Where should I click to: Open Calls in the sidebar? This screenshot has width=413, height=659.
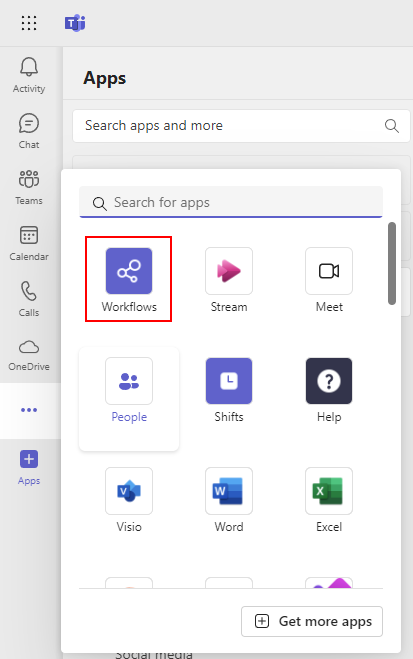pyautogui.click(x=29, y=299)
